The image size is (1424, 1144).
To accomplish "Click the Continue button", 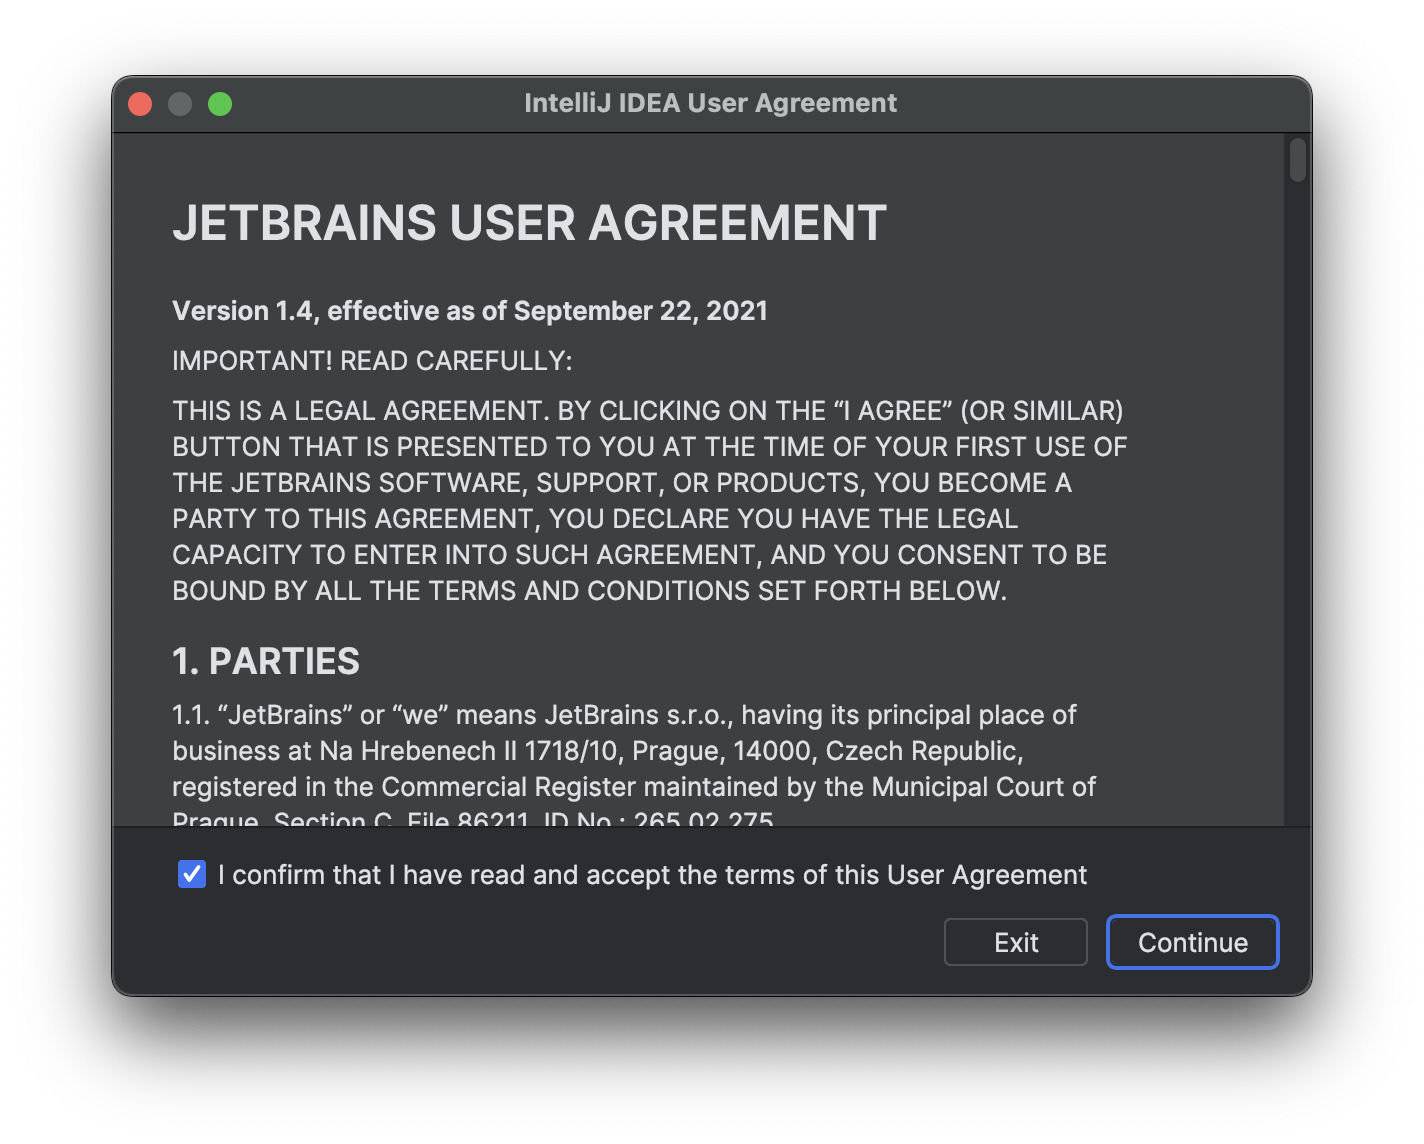I will click(1192, 942).
